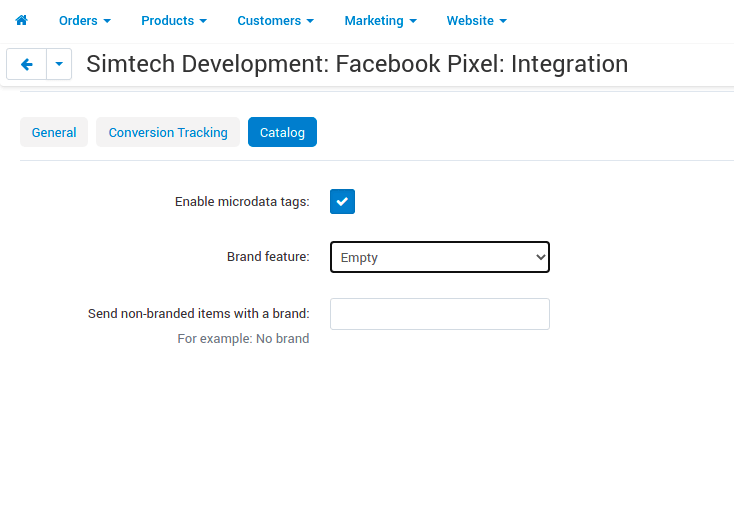Click the 'Brand feature' label
Image resolution: width=734 pixels, height=524 pixels.
click(268, 257)
